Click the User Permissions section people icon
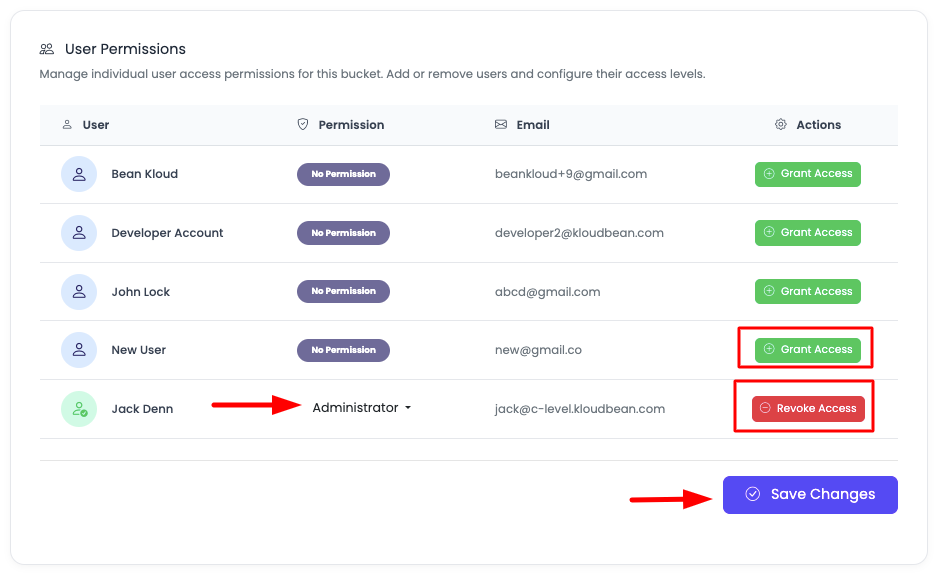 click(x=47, y=49)
